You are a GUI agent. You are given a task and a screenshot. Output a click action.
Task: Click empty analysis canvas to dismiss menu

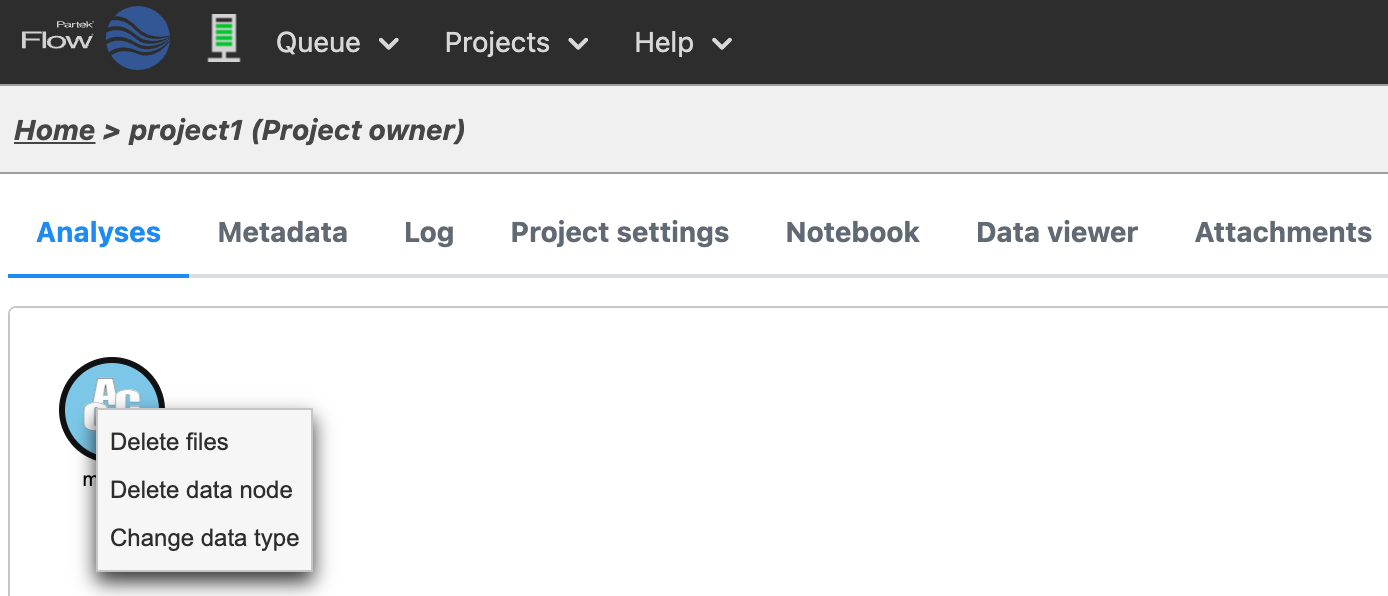click(800, 450)
